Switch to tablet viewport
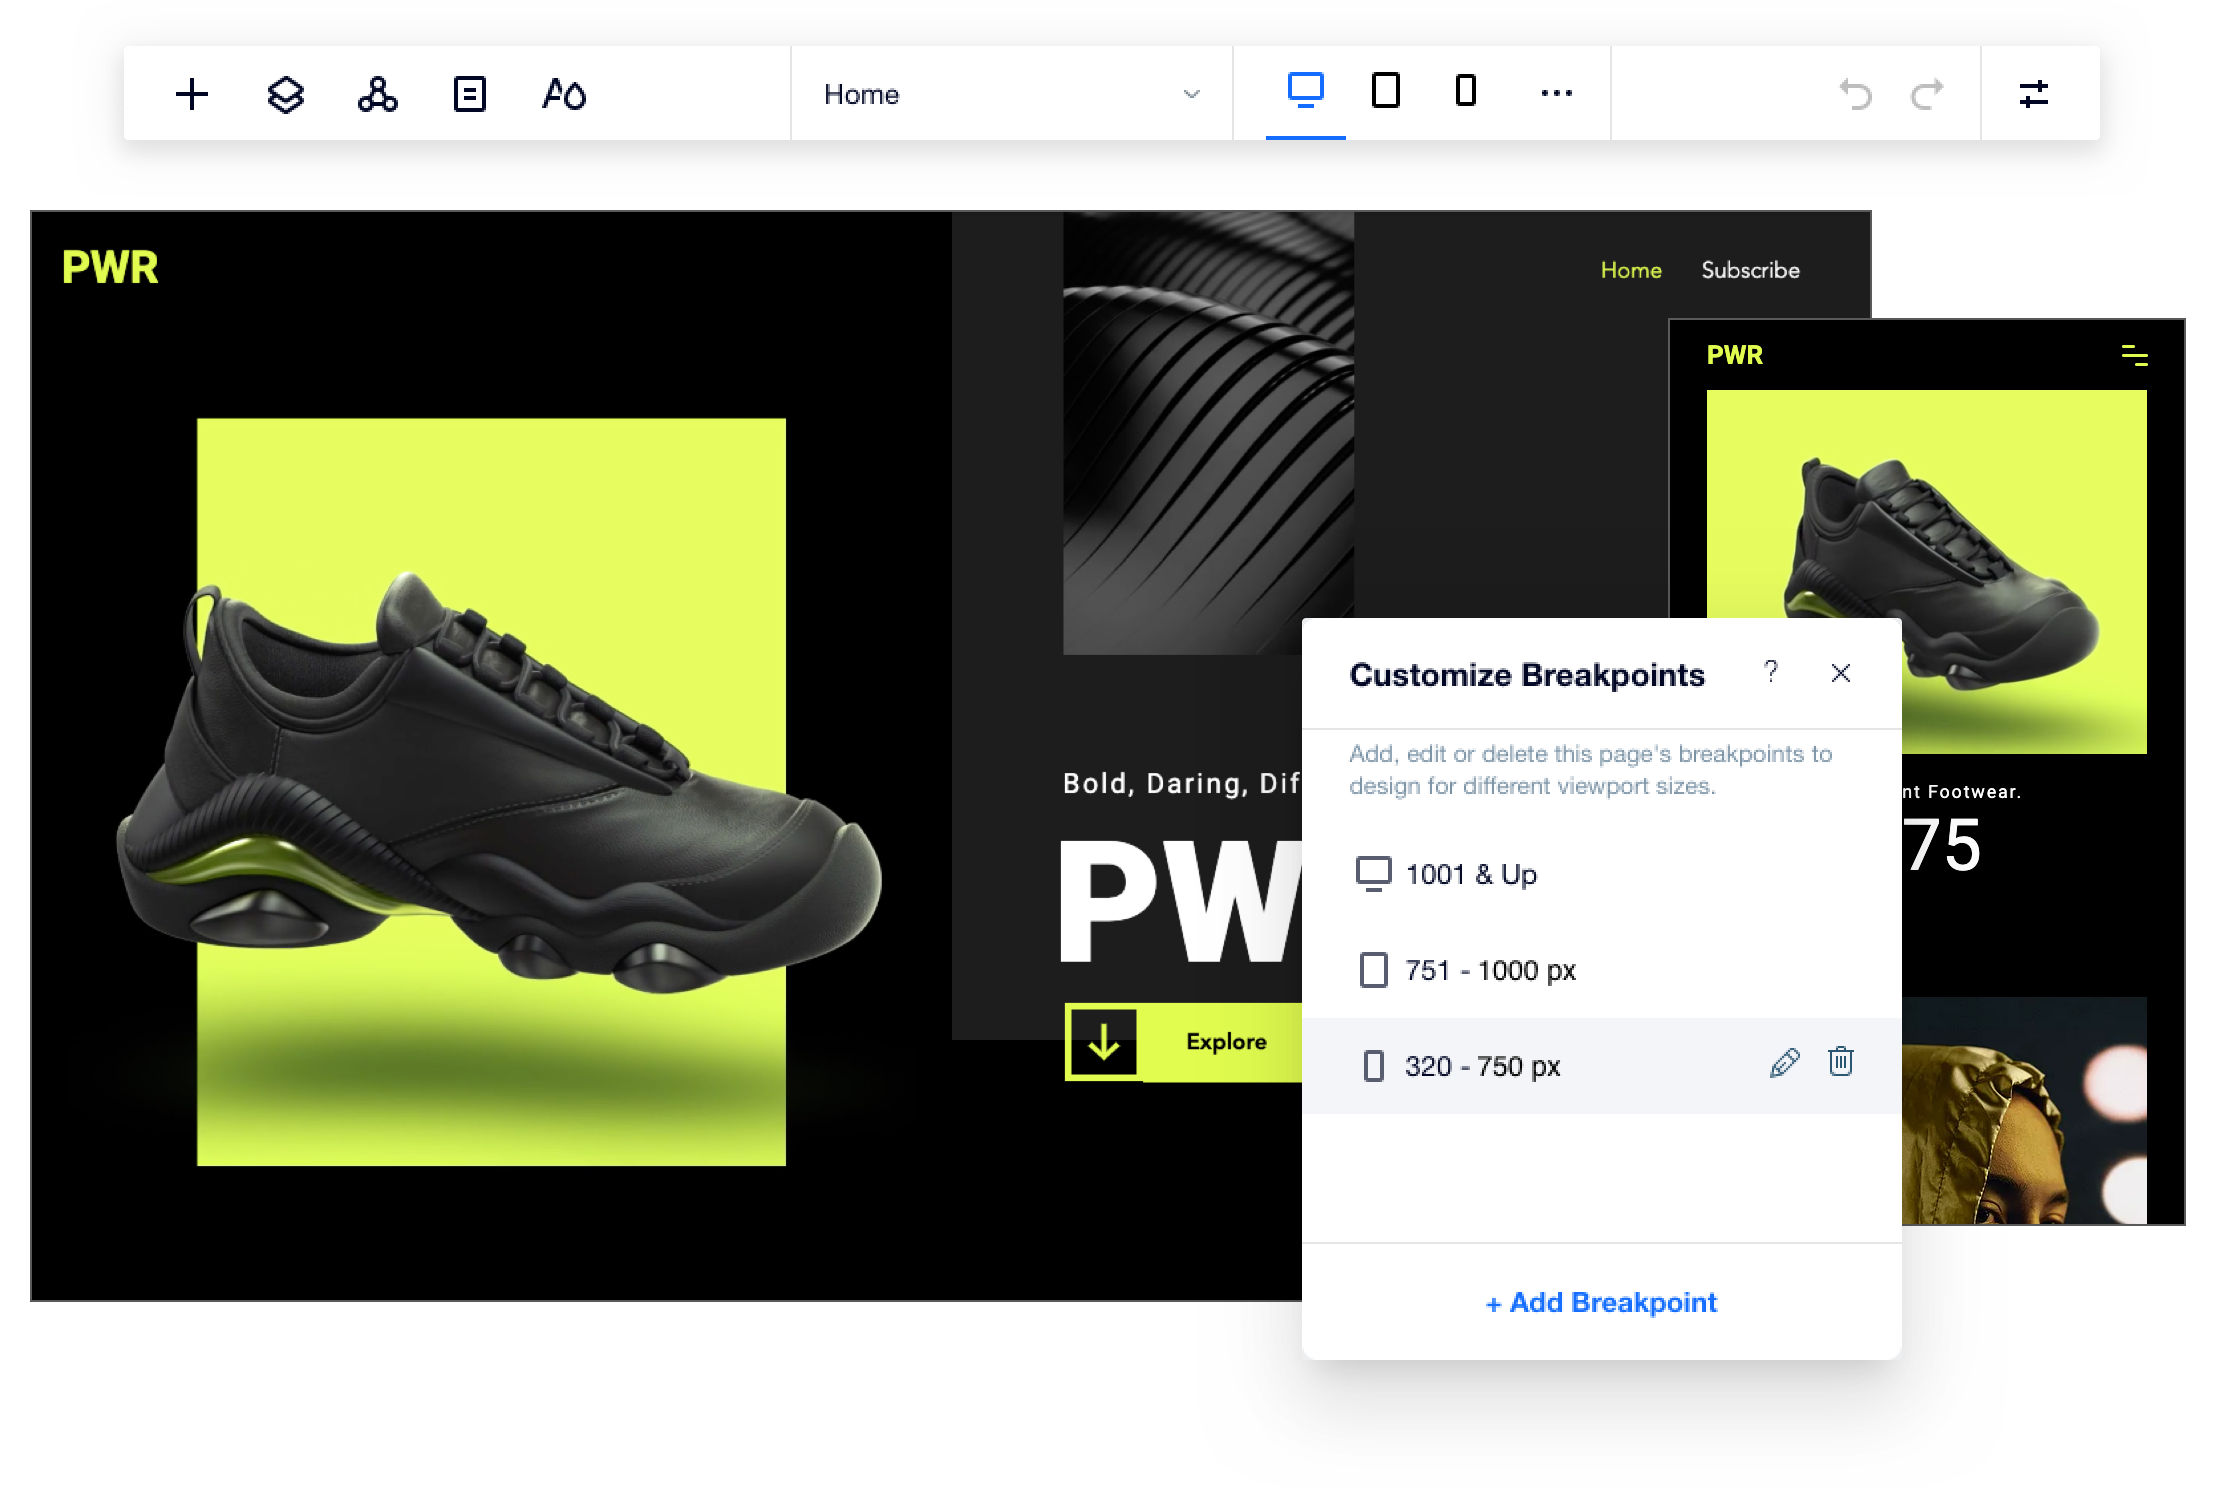The width and height of the screenshot is (2216, 1500). coord(1385,90)
